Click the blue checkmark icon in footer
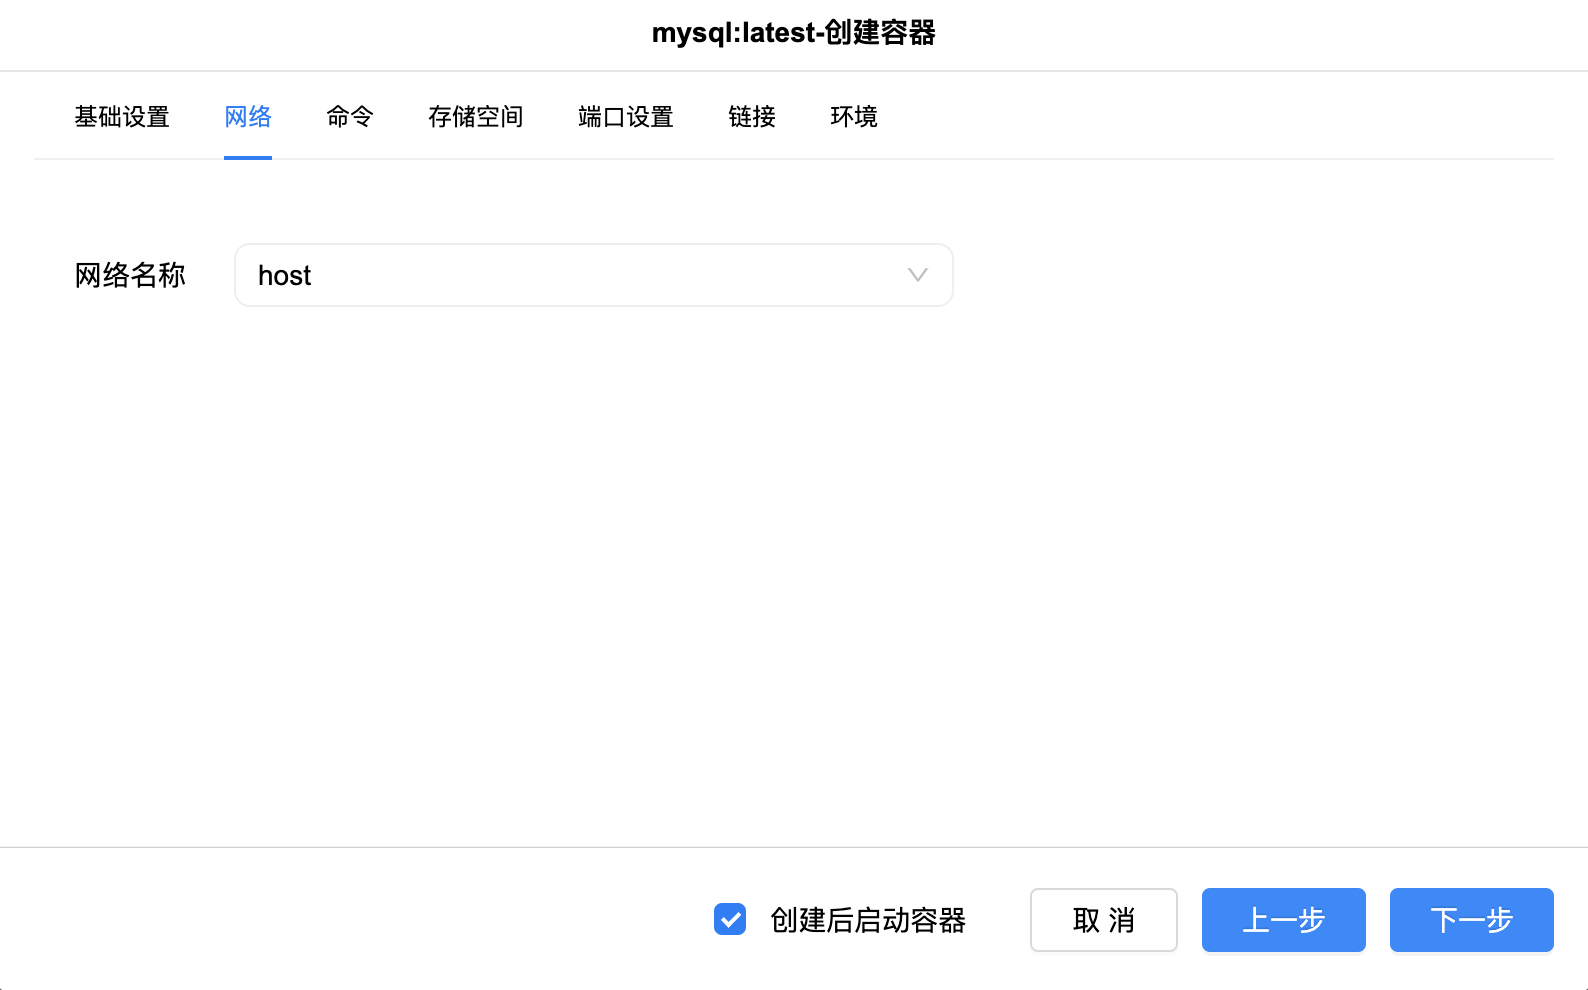The width and height of the screenshot is (1588, 990). pyautogui.click(x=730, y=919)
